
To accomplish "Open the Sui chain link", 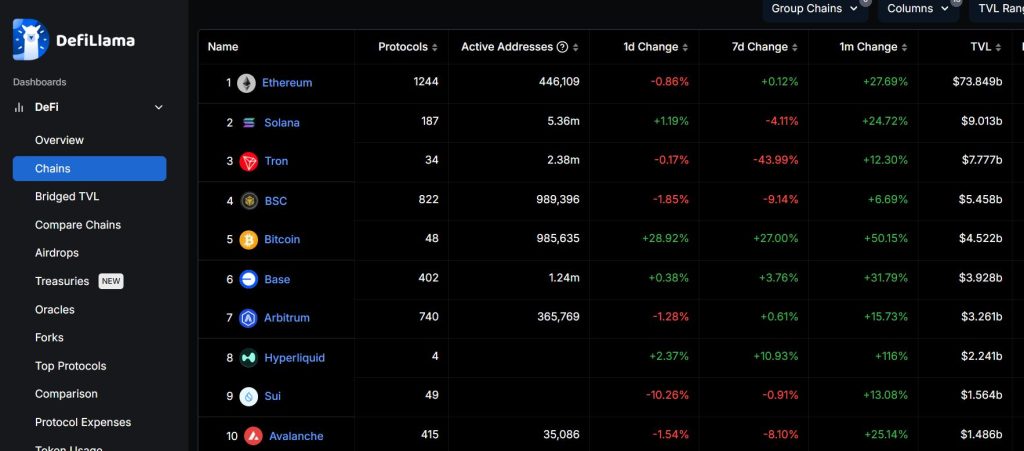I will coord(272,396).
